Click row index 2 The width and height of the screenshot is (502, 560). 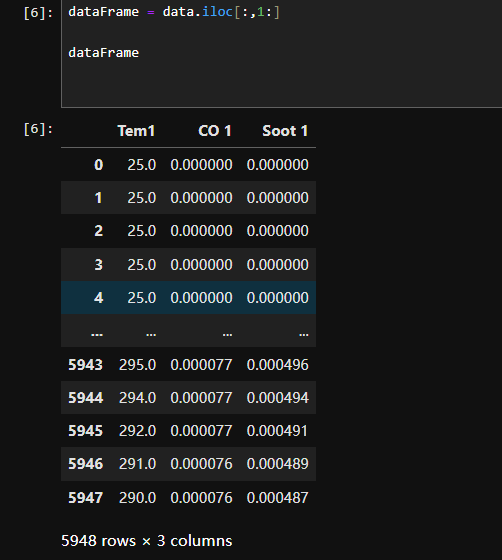click(x=99, y=231)
